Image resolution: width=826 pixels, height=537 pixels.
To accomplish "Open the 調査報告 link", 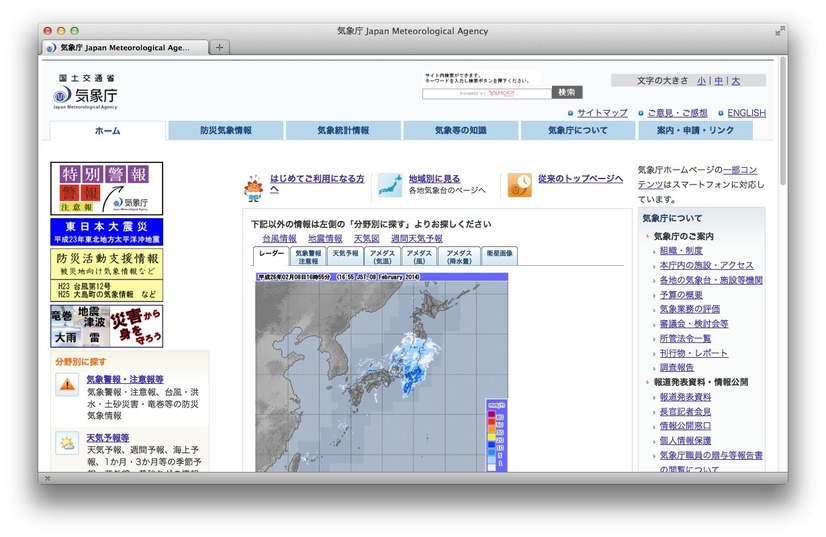I will [x=677, y=368].
